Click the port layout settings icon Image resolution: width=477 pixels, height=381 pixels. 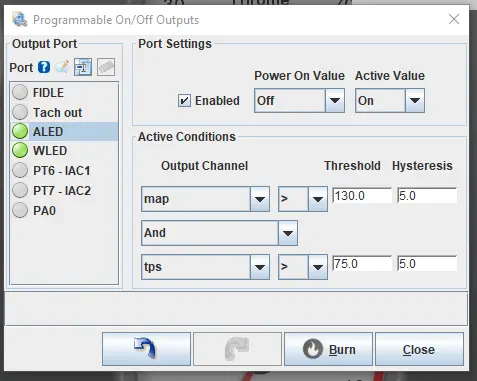pyautogui.click(x=83, y=67)
